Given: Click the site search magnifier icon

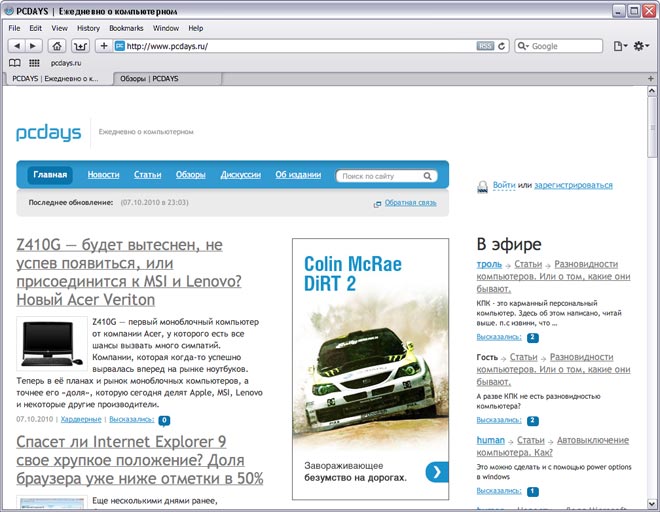Looking at the screenshot, I should pos(428,176).
